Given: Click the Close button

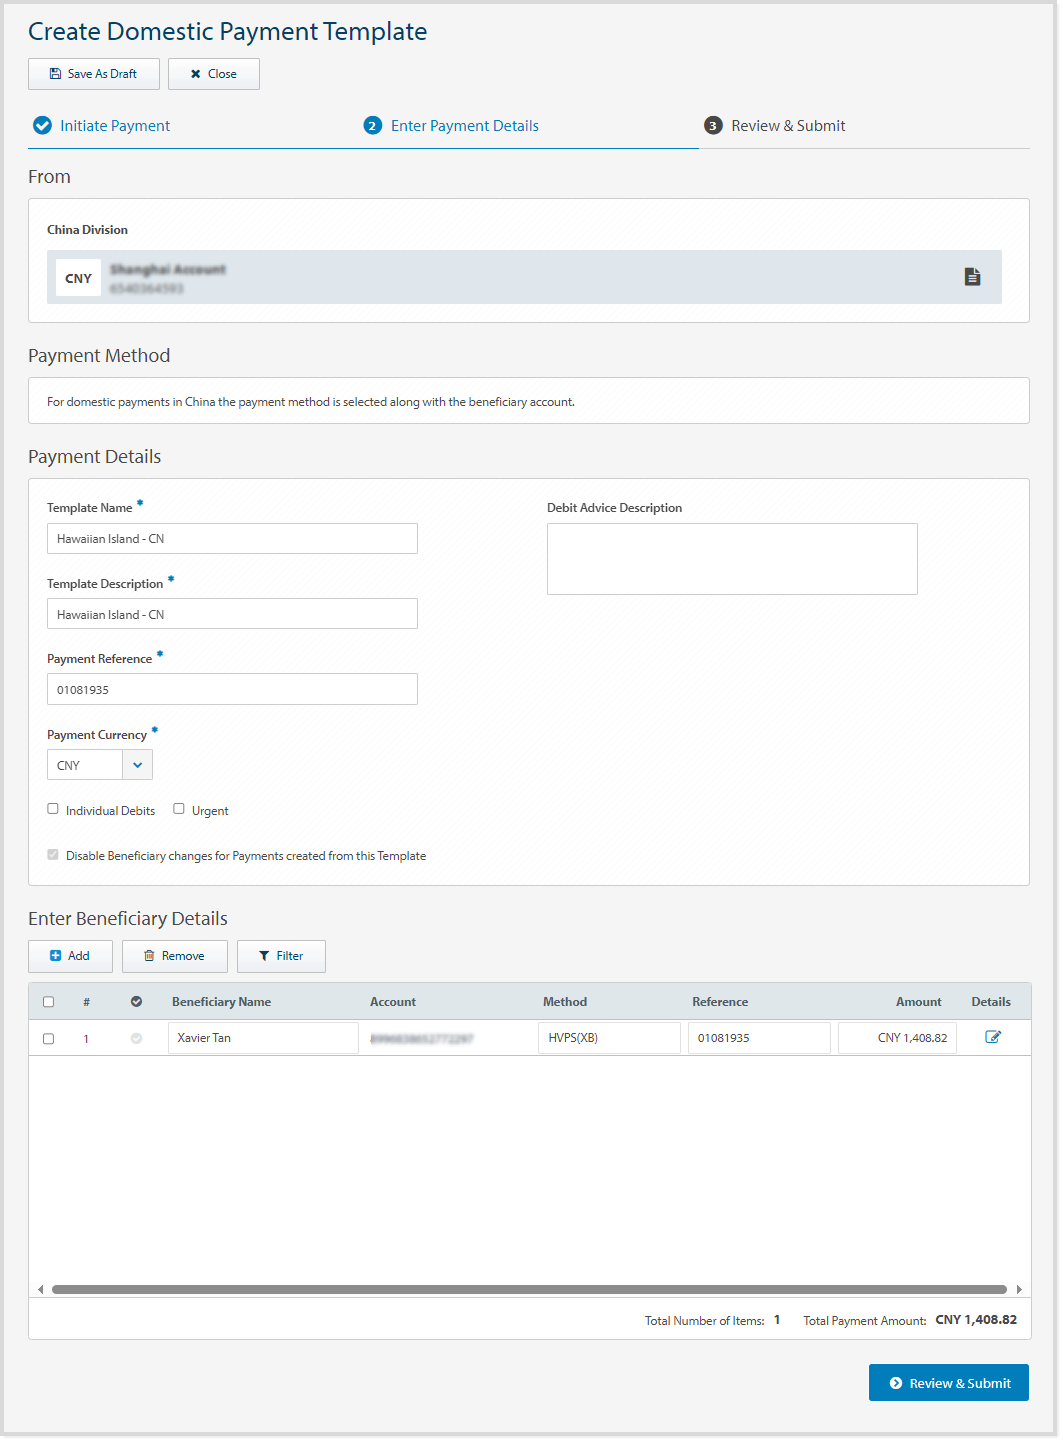Looking at the screenshot, I should [214, 73].
